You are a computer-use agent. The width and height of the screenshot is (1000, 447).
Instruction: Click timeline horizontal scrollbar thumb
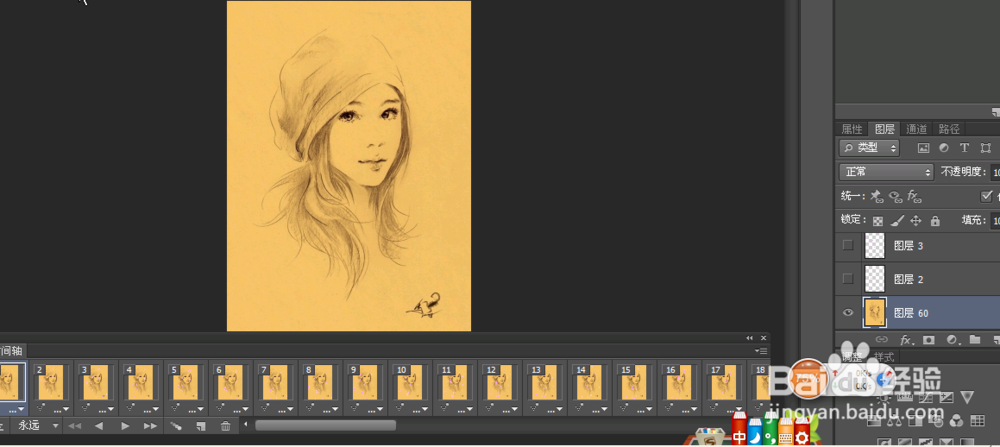[x=325, y=425]
